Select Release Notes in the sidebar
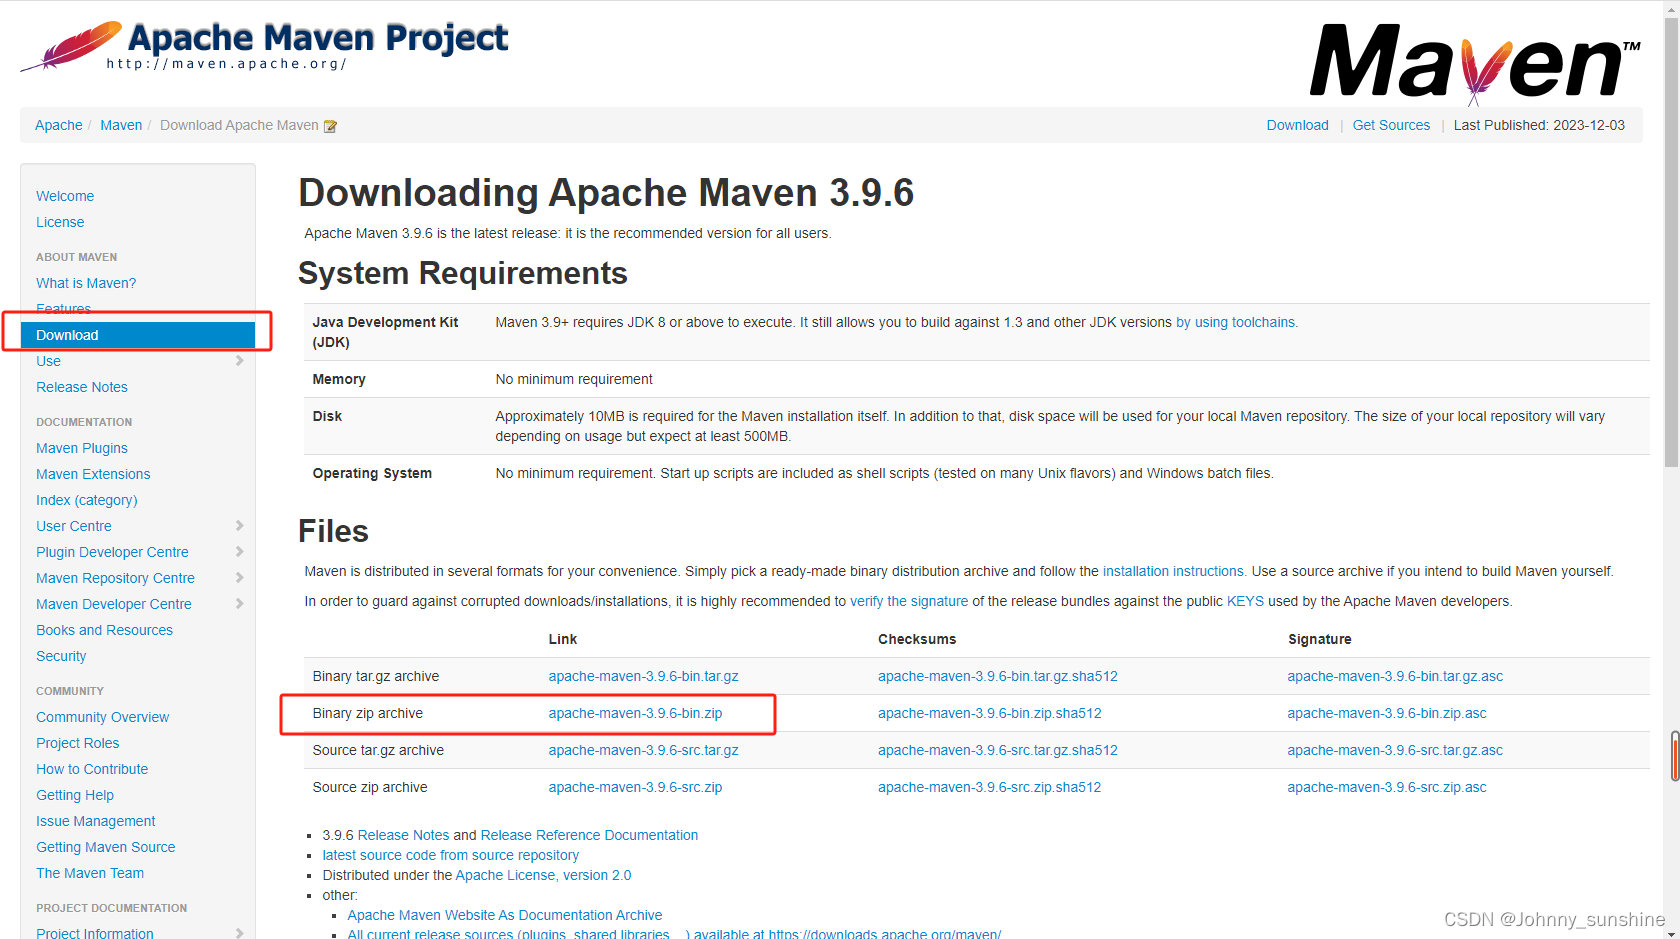Image resolution: width=1680 pixels, height=939 pixels. coord(81,387)
